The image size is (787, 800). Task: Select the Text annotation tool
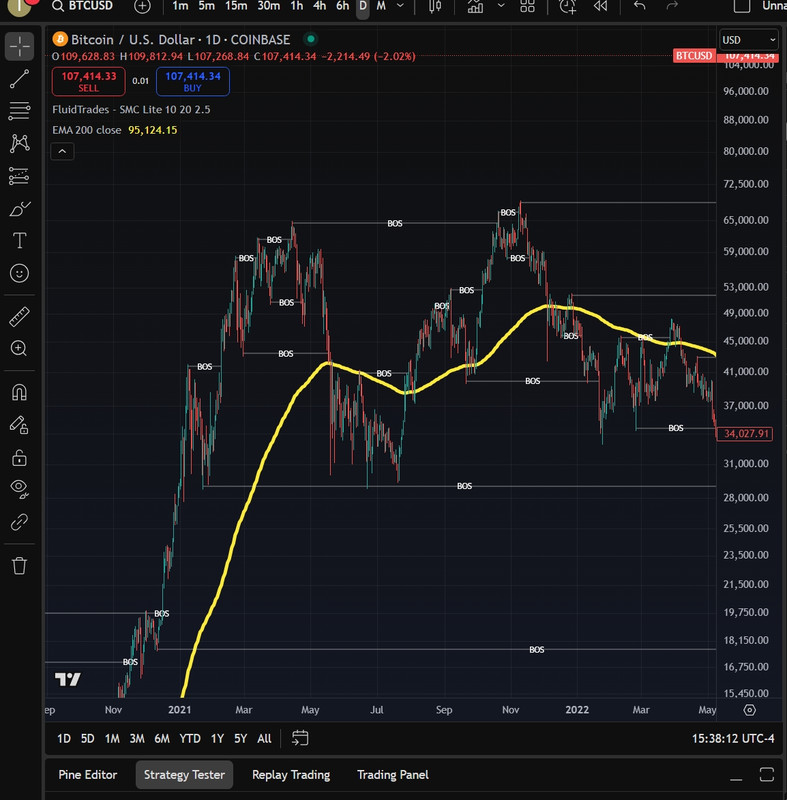point(19,241)
